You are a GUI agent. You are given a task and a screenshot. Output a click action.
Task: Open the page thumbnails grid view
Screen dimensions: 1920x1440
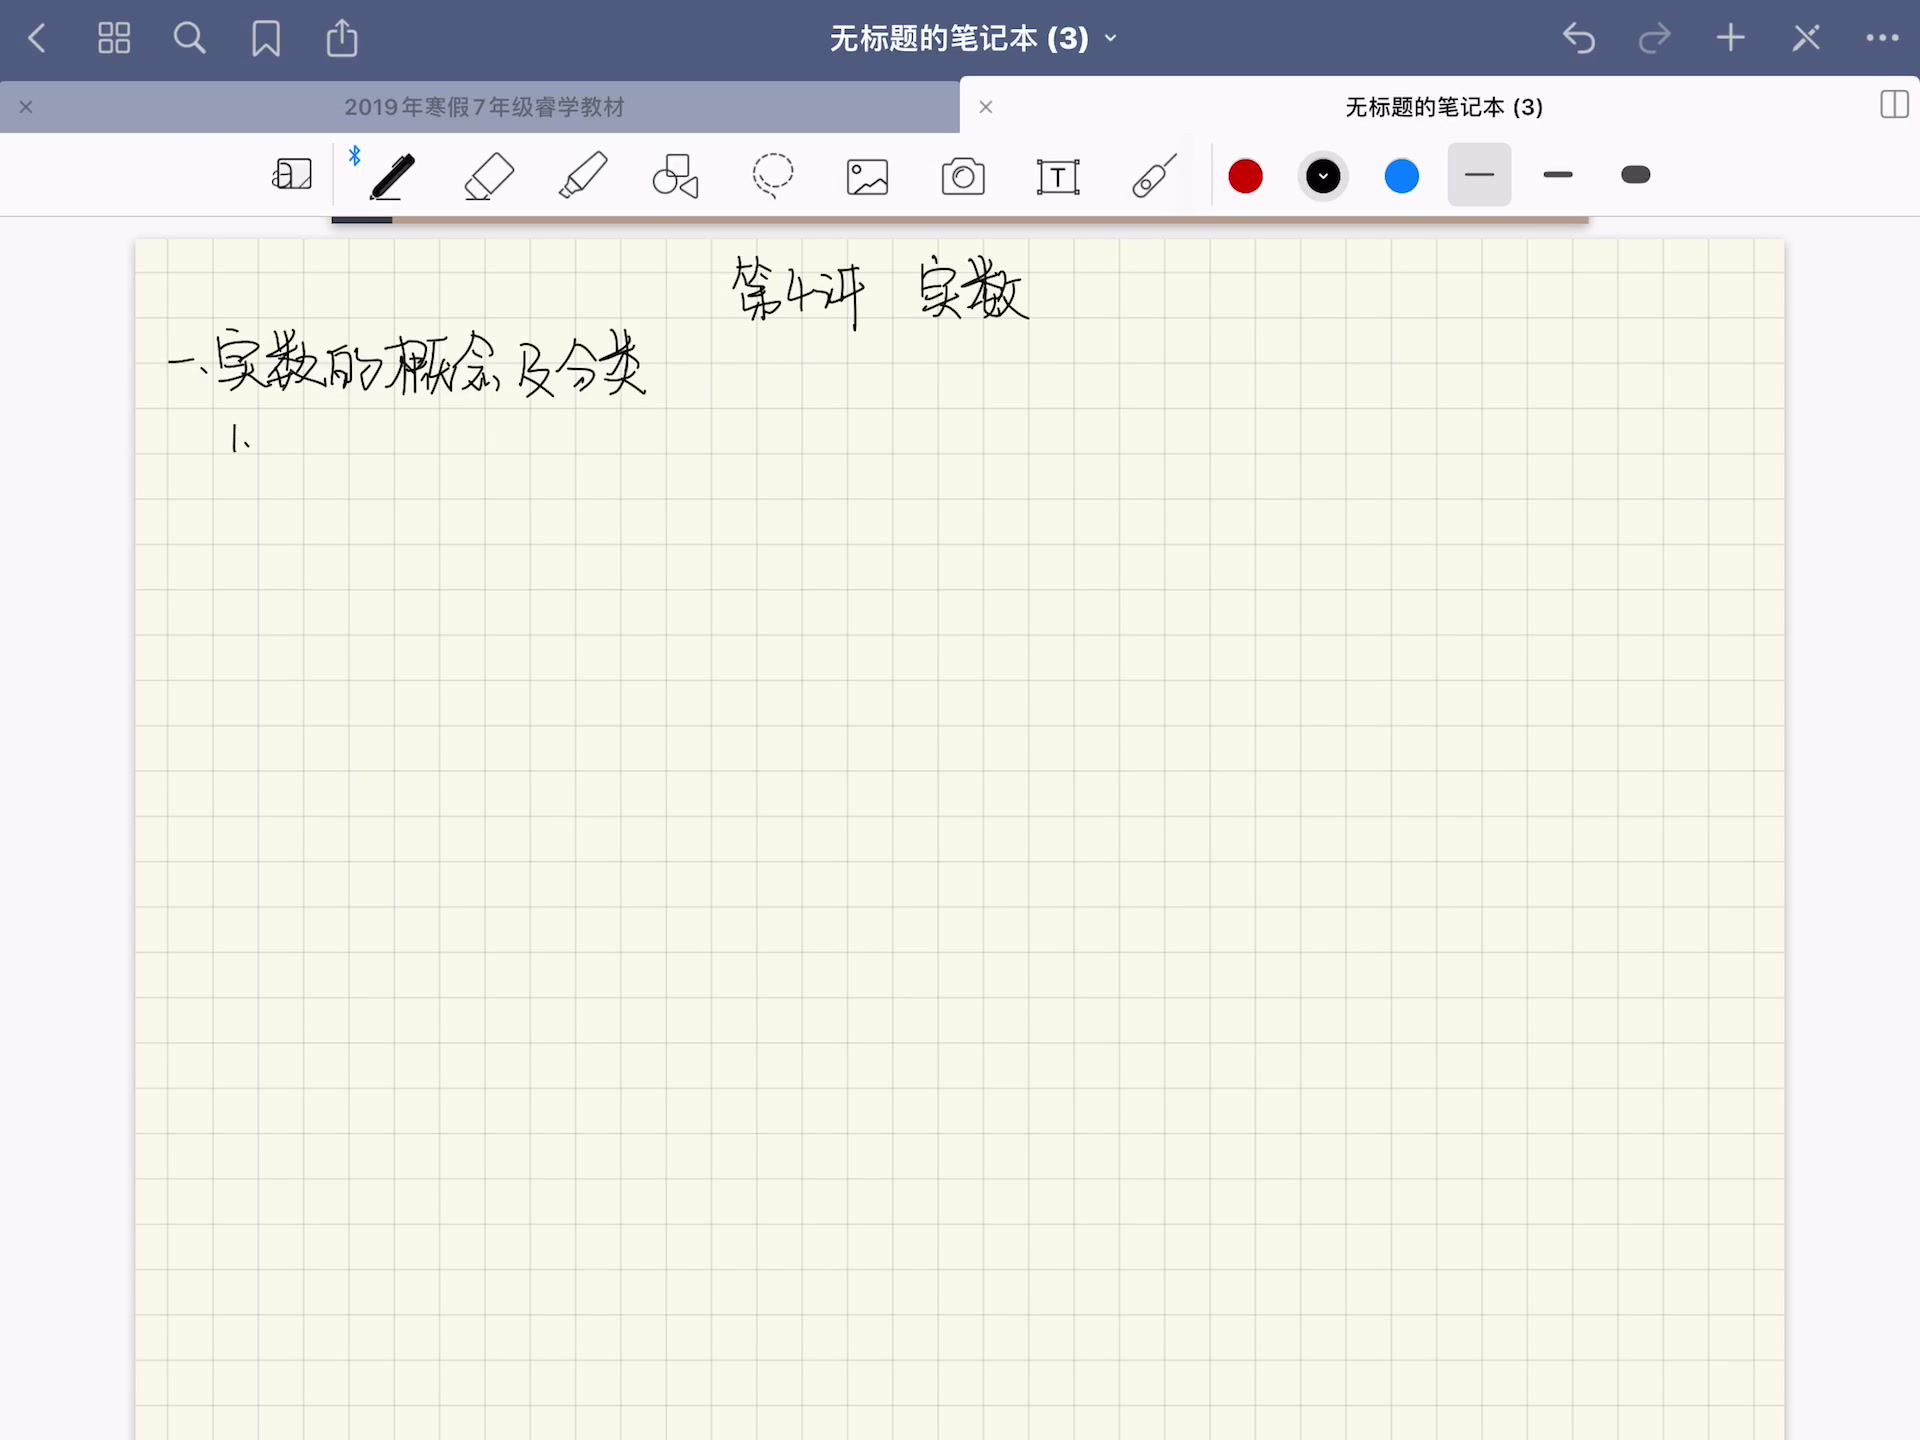[x=114, y=38]
